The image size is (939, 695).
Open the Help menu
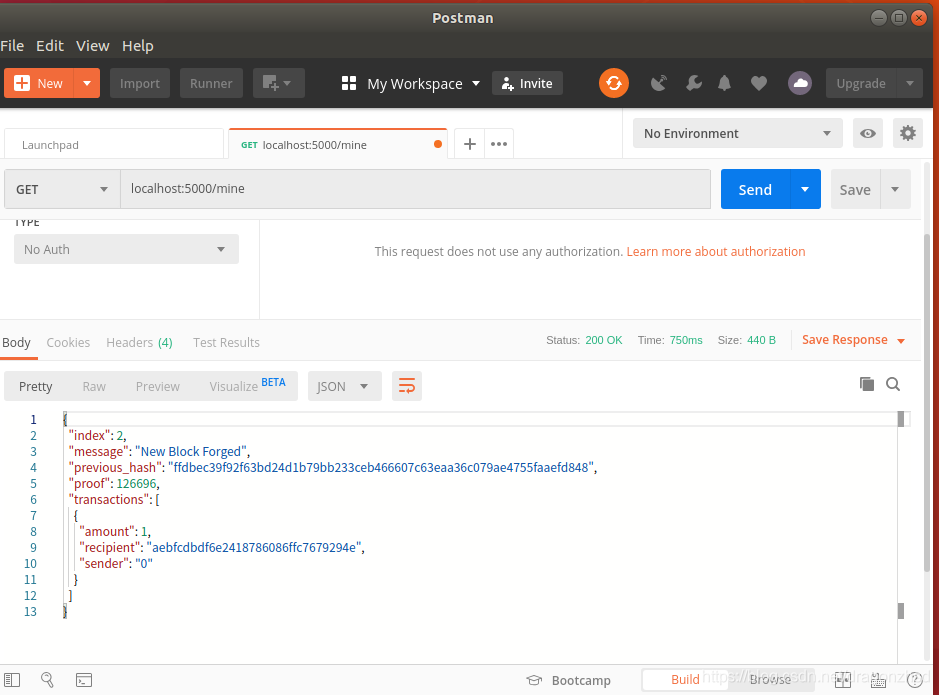point(138,45)
